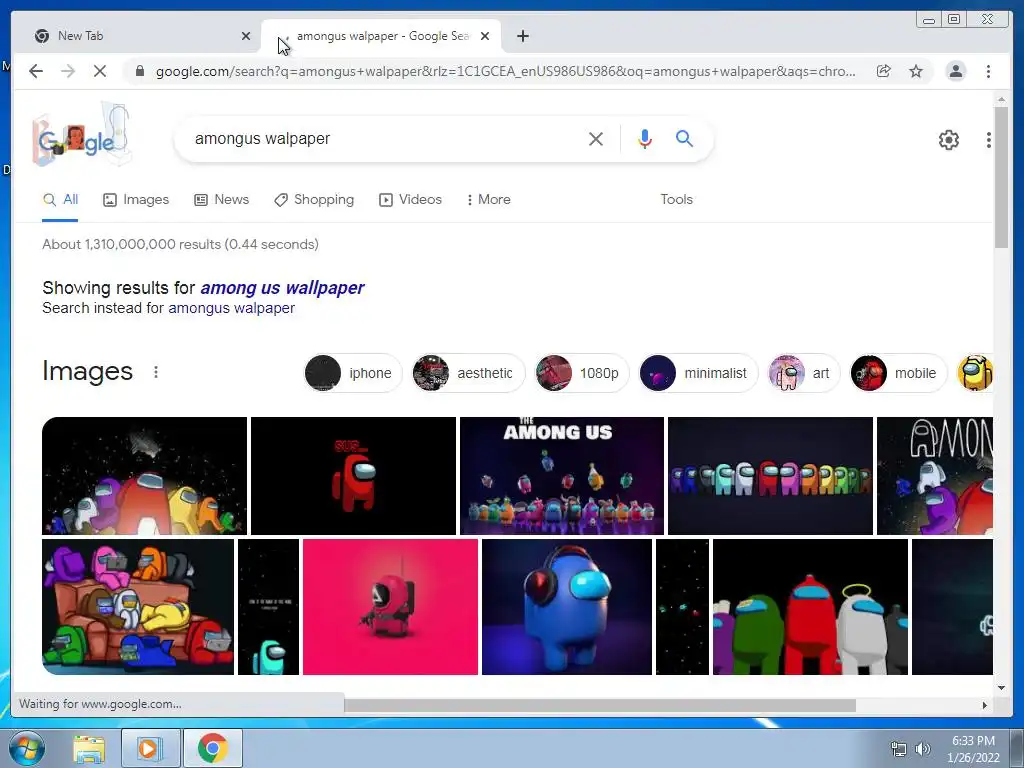Stop loading the current page
1024x768 pixels.
pos(100,71)
